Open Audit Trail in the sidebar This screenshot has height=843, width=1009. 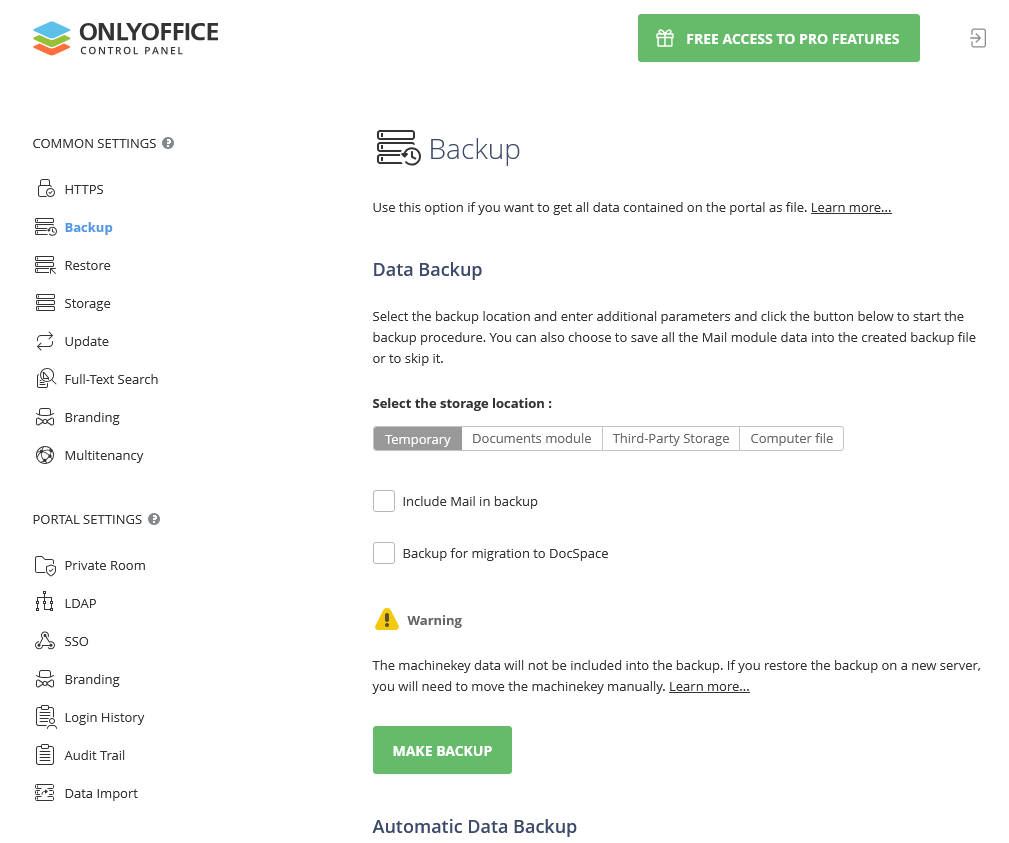94,755
